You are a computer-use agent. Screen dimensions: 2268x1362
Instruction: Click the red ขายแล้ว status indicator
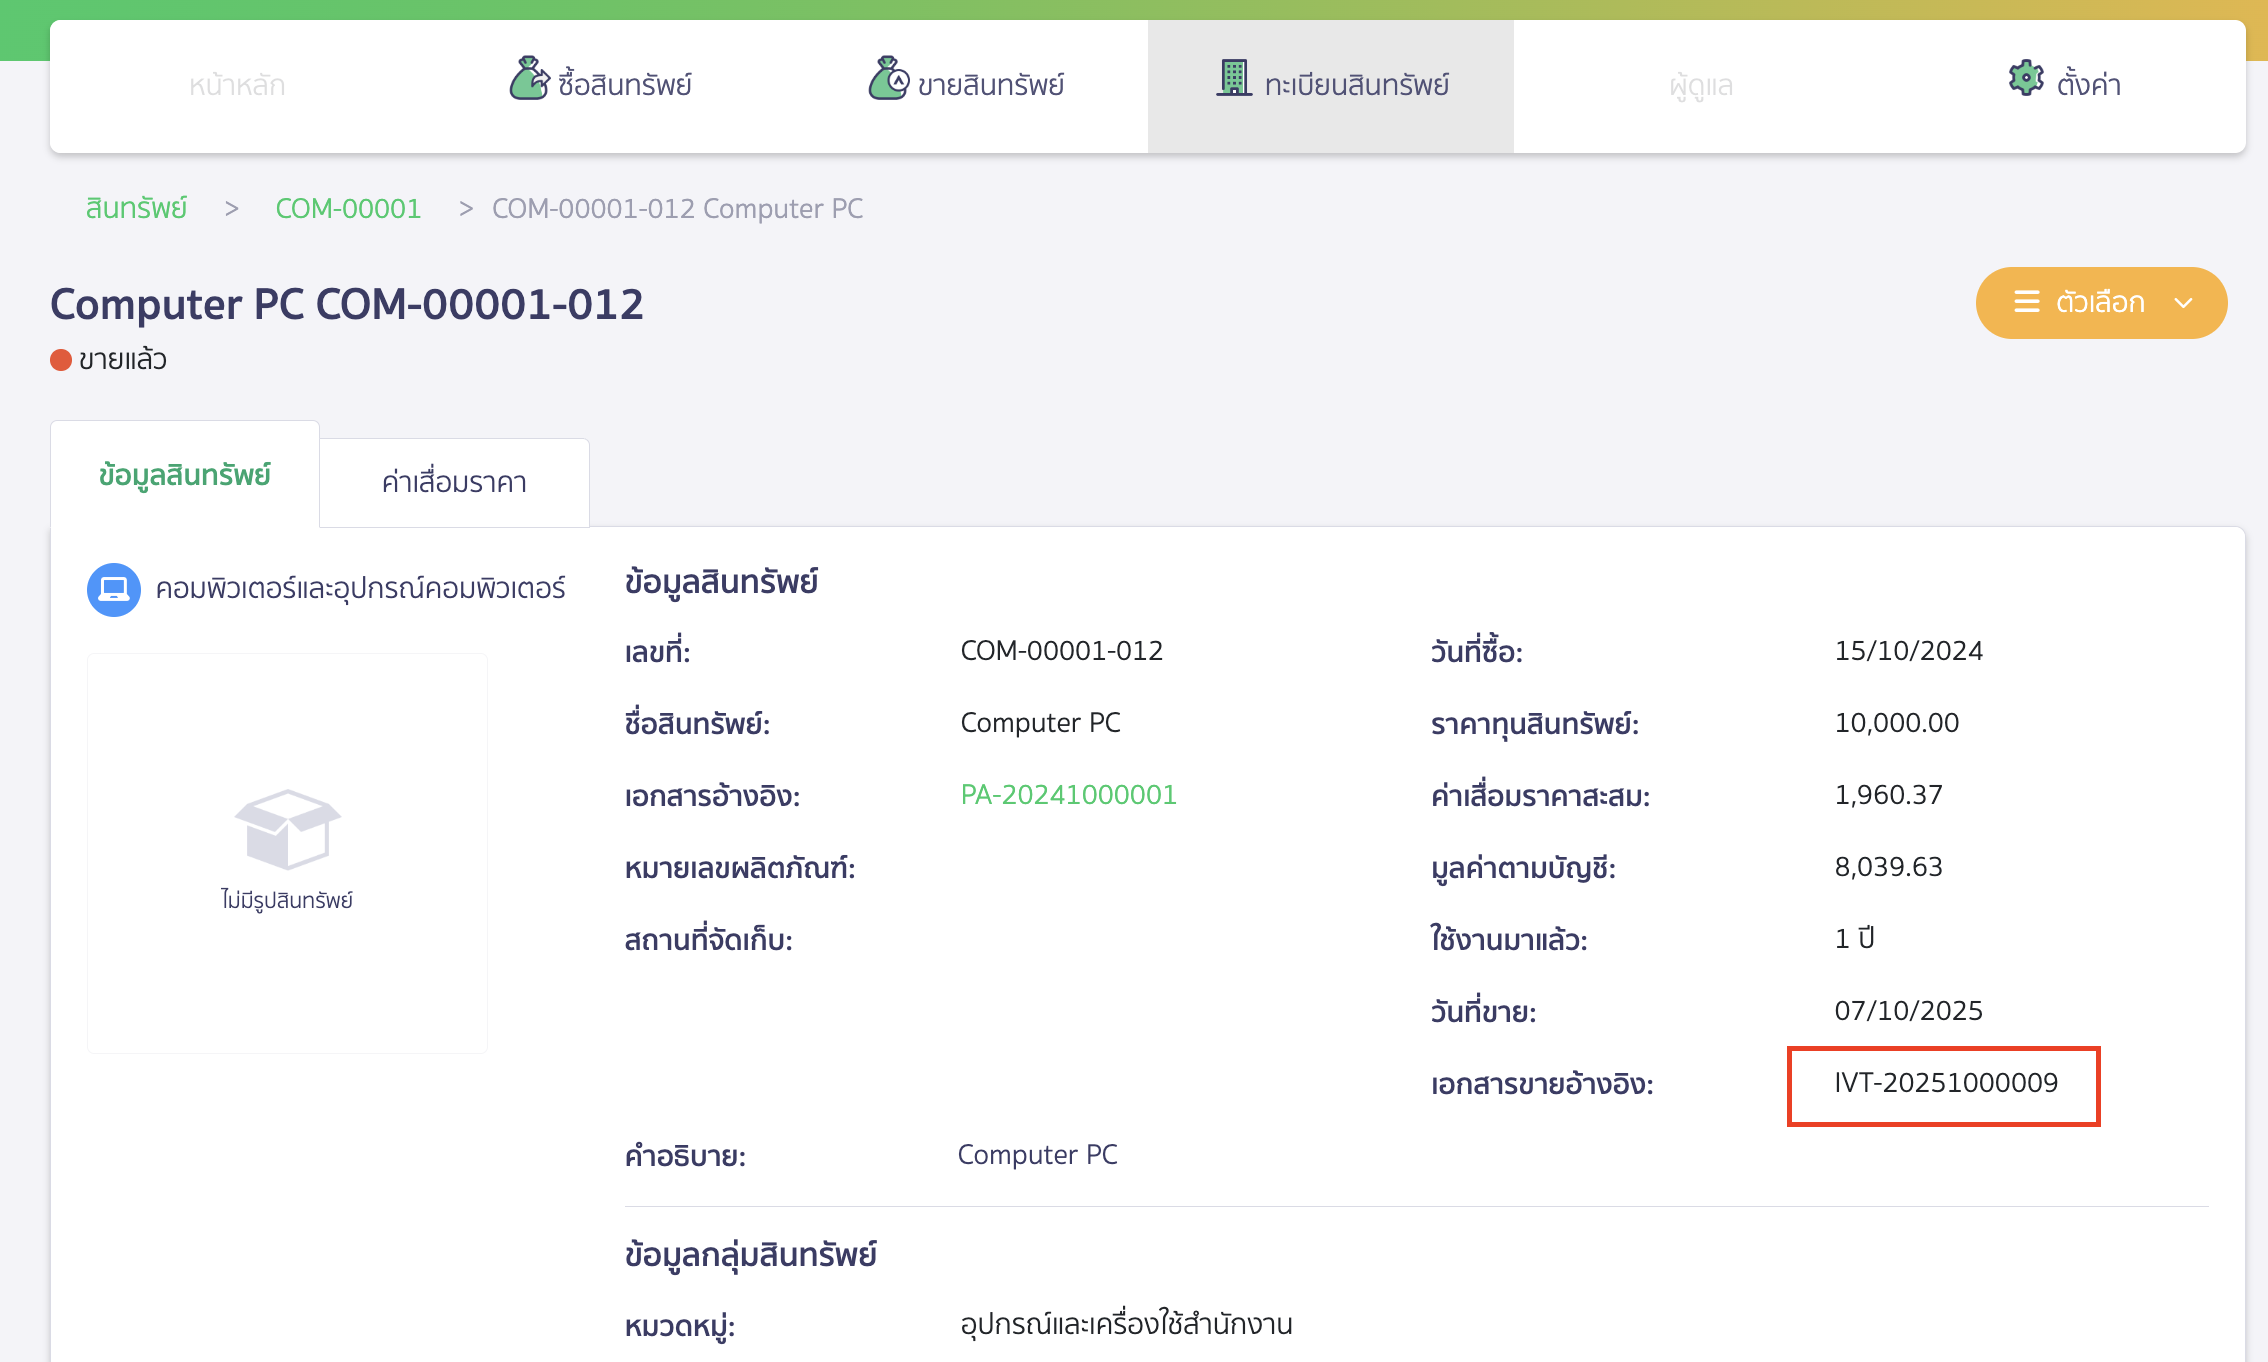60,359
